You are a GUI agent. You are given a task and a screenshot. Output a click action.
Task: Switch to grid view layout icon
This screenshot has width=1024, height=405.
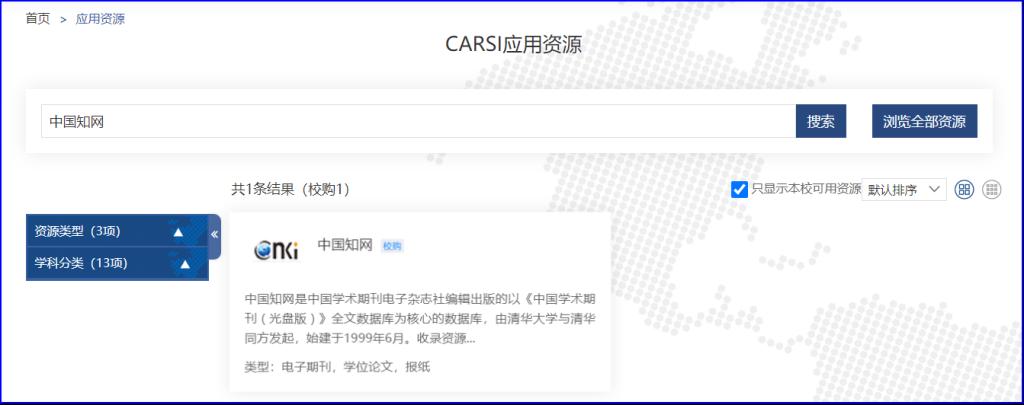coord(964,189)
